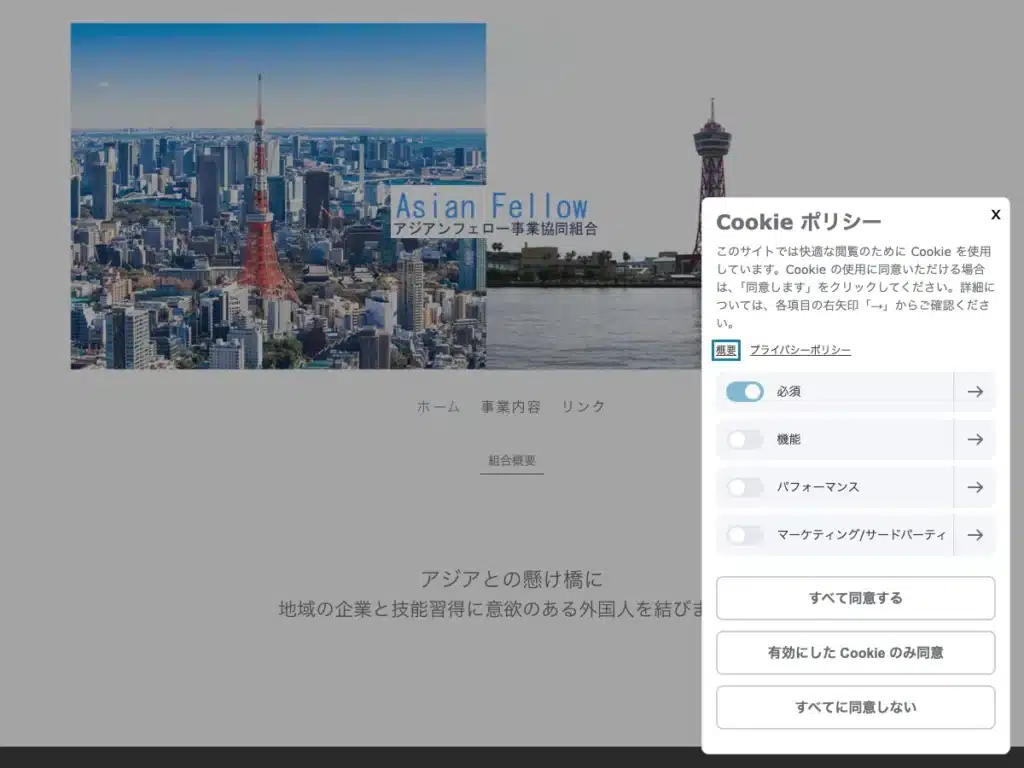This screenshot has height=768, width=1024.
Task: Toggle the 必須 cookie switch
Action: click(744, 391)
